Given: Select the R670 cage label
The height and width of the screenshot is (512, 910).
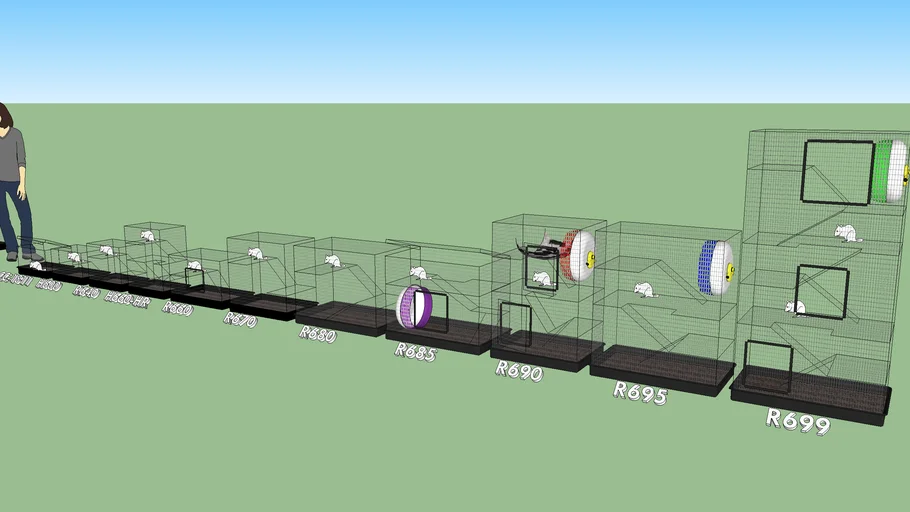Looking at the screenshot, I should 239,319.
